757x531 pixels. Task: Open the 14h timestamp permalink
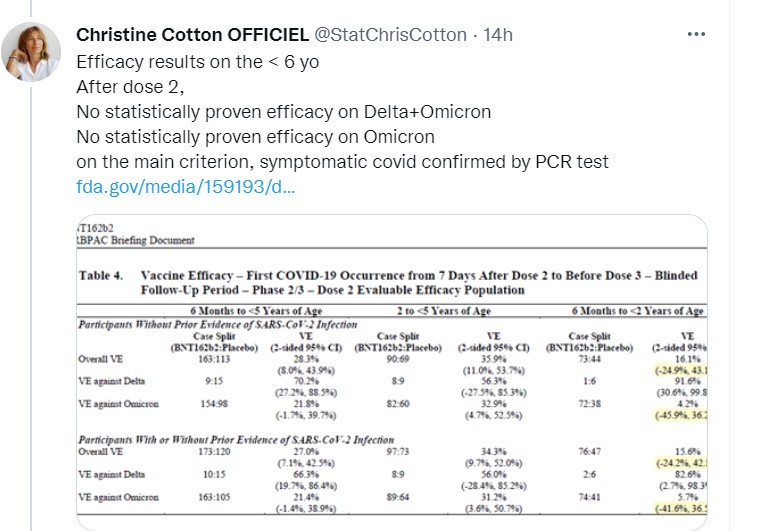coord(497,34)
